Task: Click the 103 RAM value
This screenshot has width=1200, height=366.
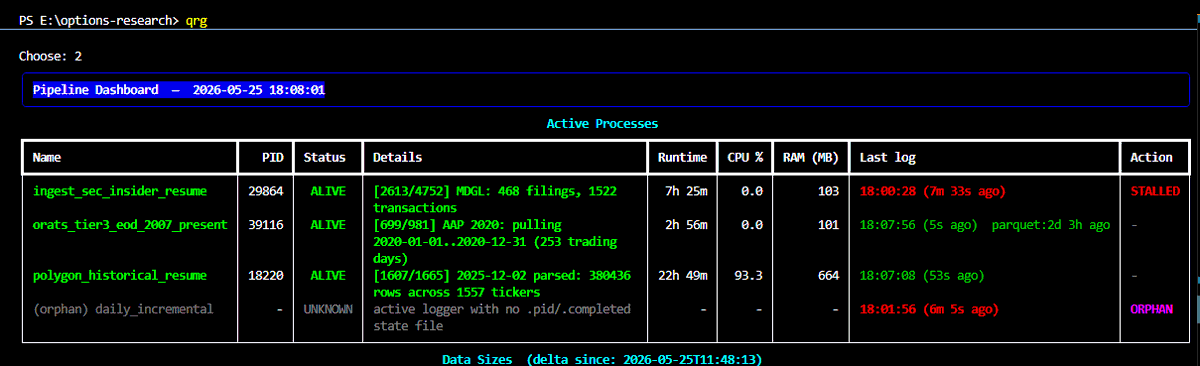Action: (828, 190)
